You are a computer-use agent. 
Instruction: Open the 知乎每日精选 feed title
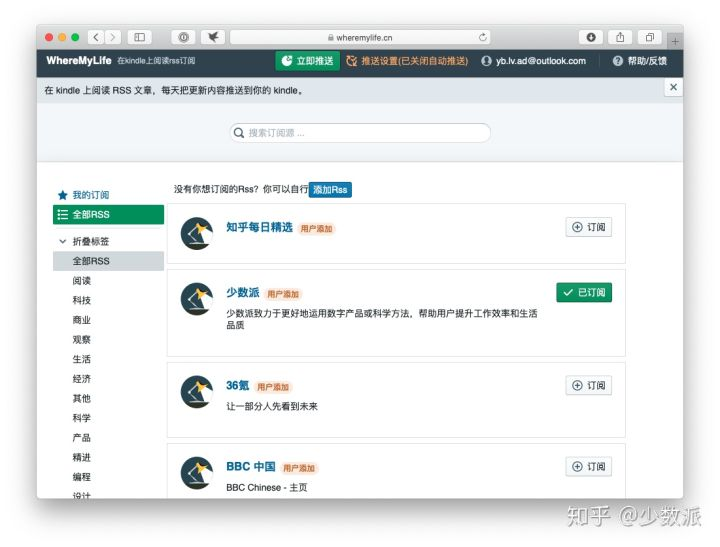pyautogui.click(x=259, y=227)
